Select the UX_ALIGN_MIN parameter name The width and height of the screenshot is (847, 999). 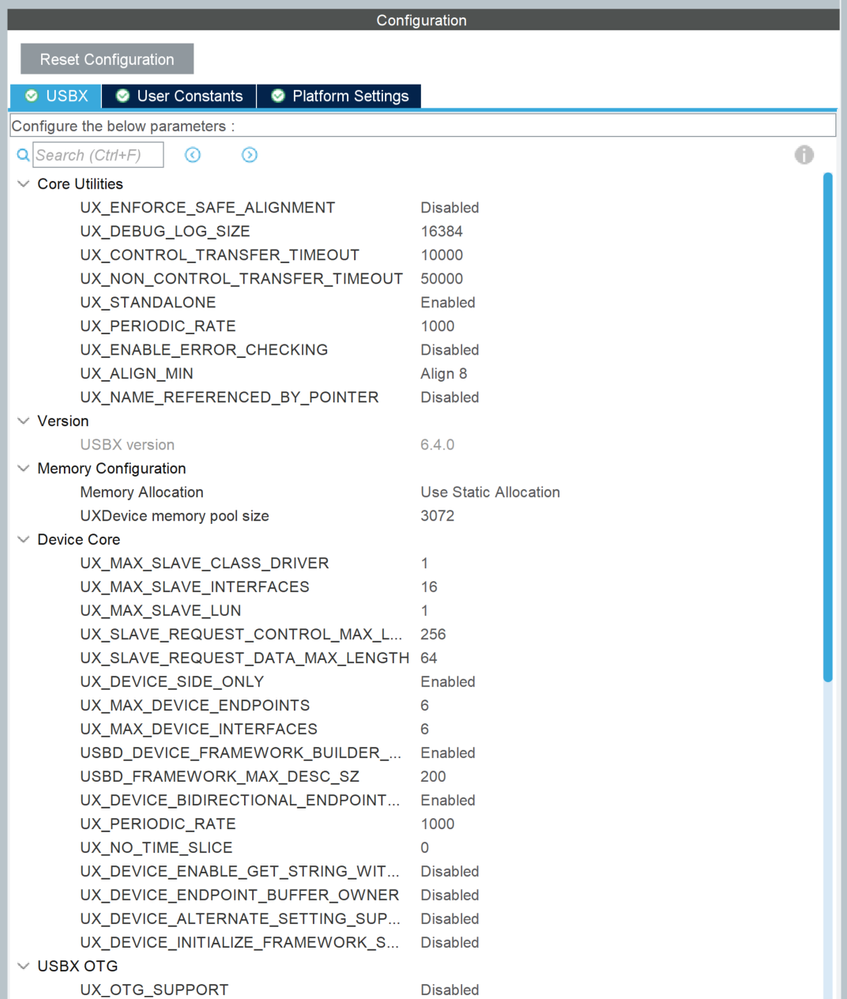point(136,374)
